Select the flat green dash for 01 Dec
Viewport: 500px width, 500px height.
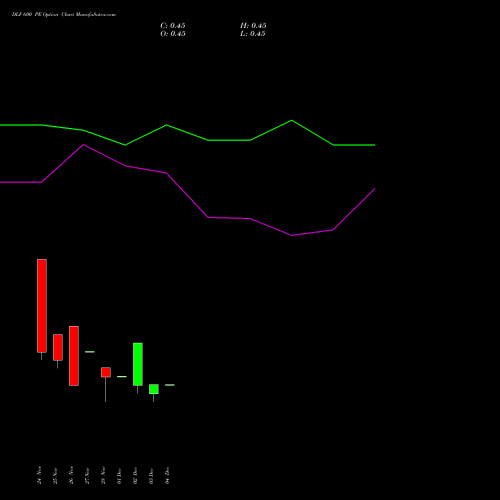pos(122,377)
